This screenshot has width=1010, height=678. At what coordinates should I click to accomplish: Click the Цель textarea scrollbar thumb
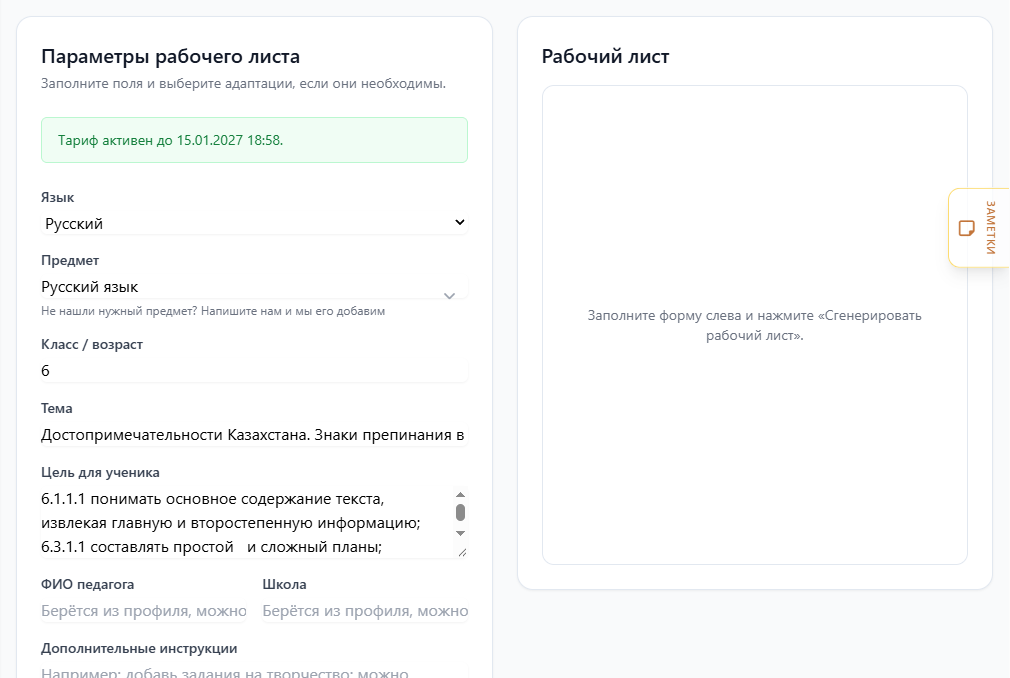(x=460, y=513)
